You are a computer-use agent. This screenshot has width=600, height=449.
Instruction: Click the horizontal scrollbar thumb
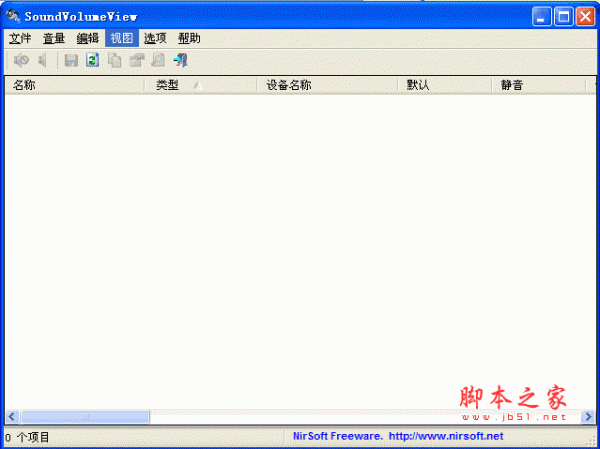tap(85, 416)
